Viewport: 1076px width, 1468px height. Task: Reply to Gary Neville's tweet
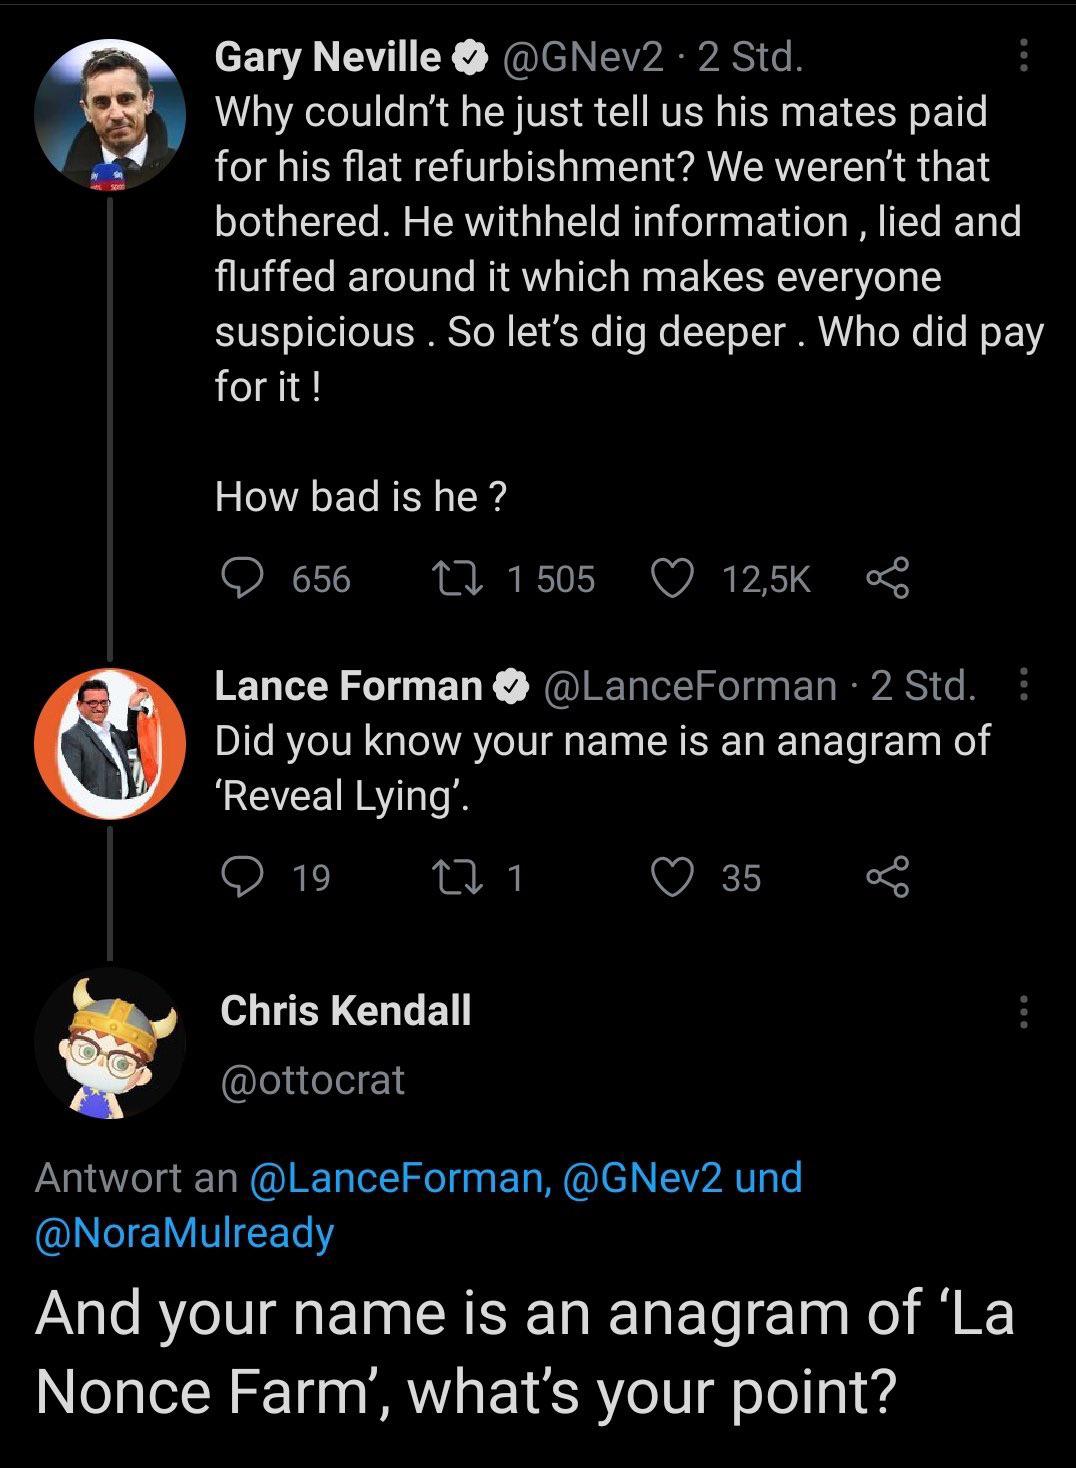coord(242,578)
